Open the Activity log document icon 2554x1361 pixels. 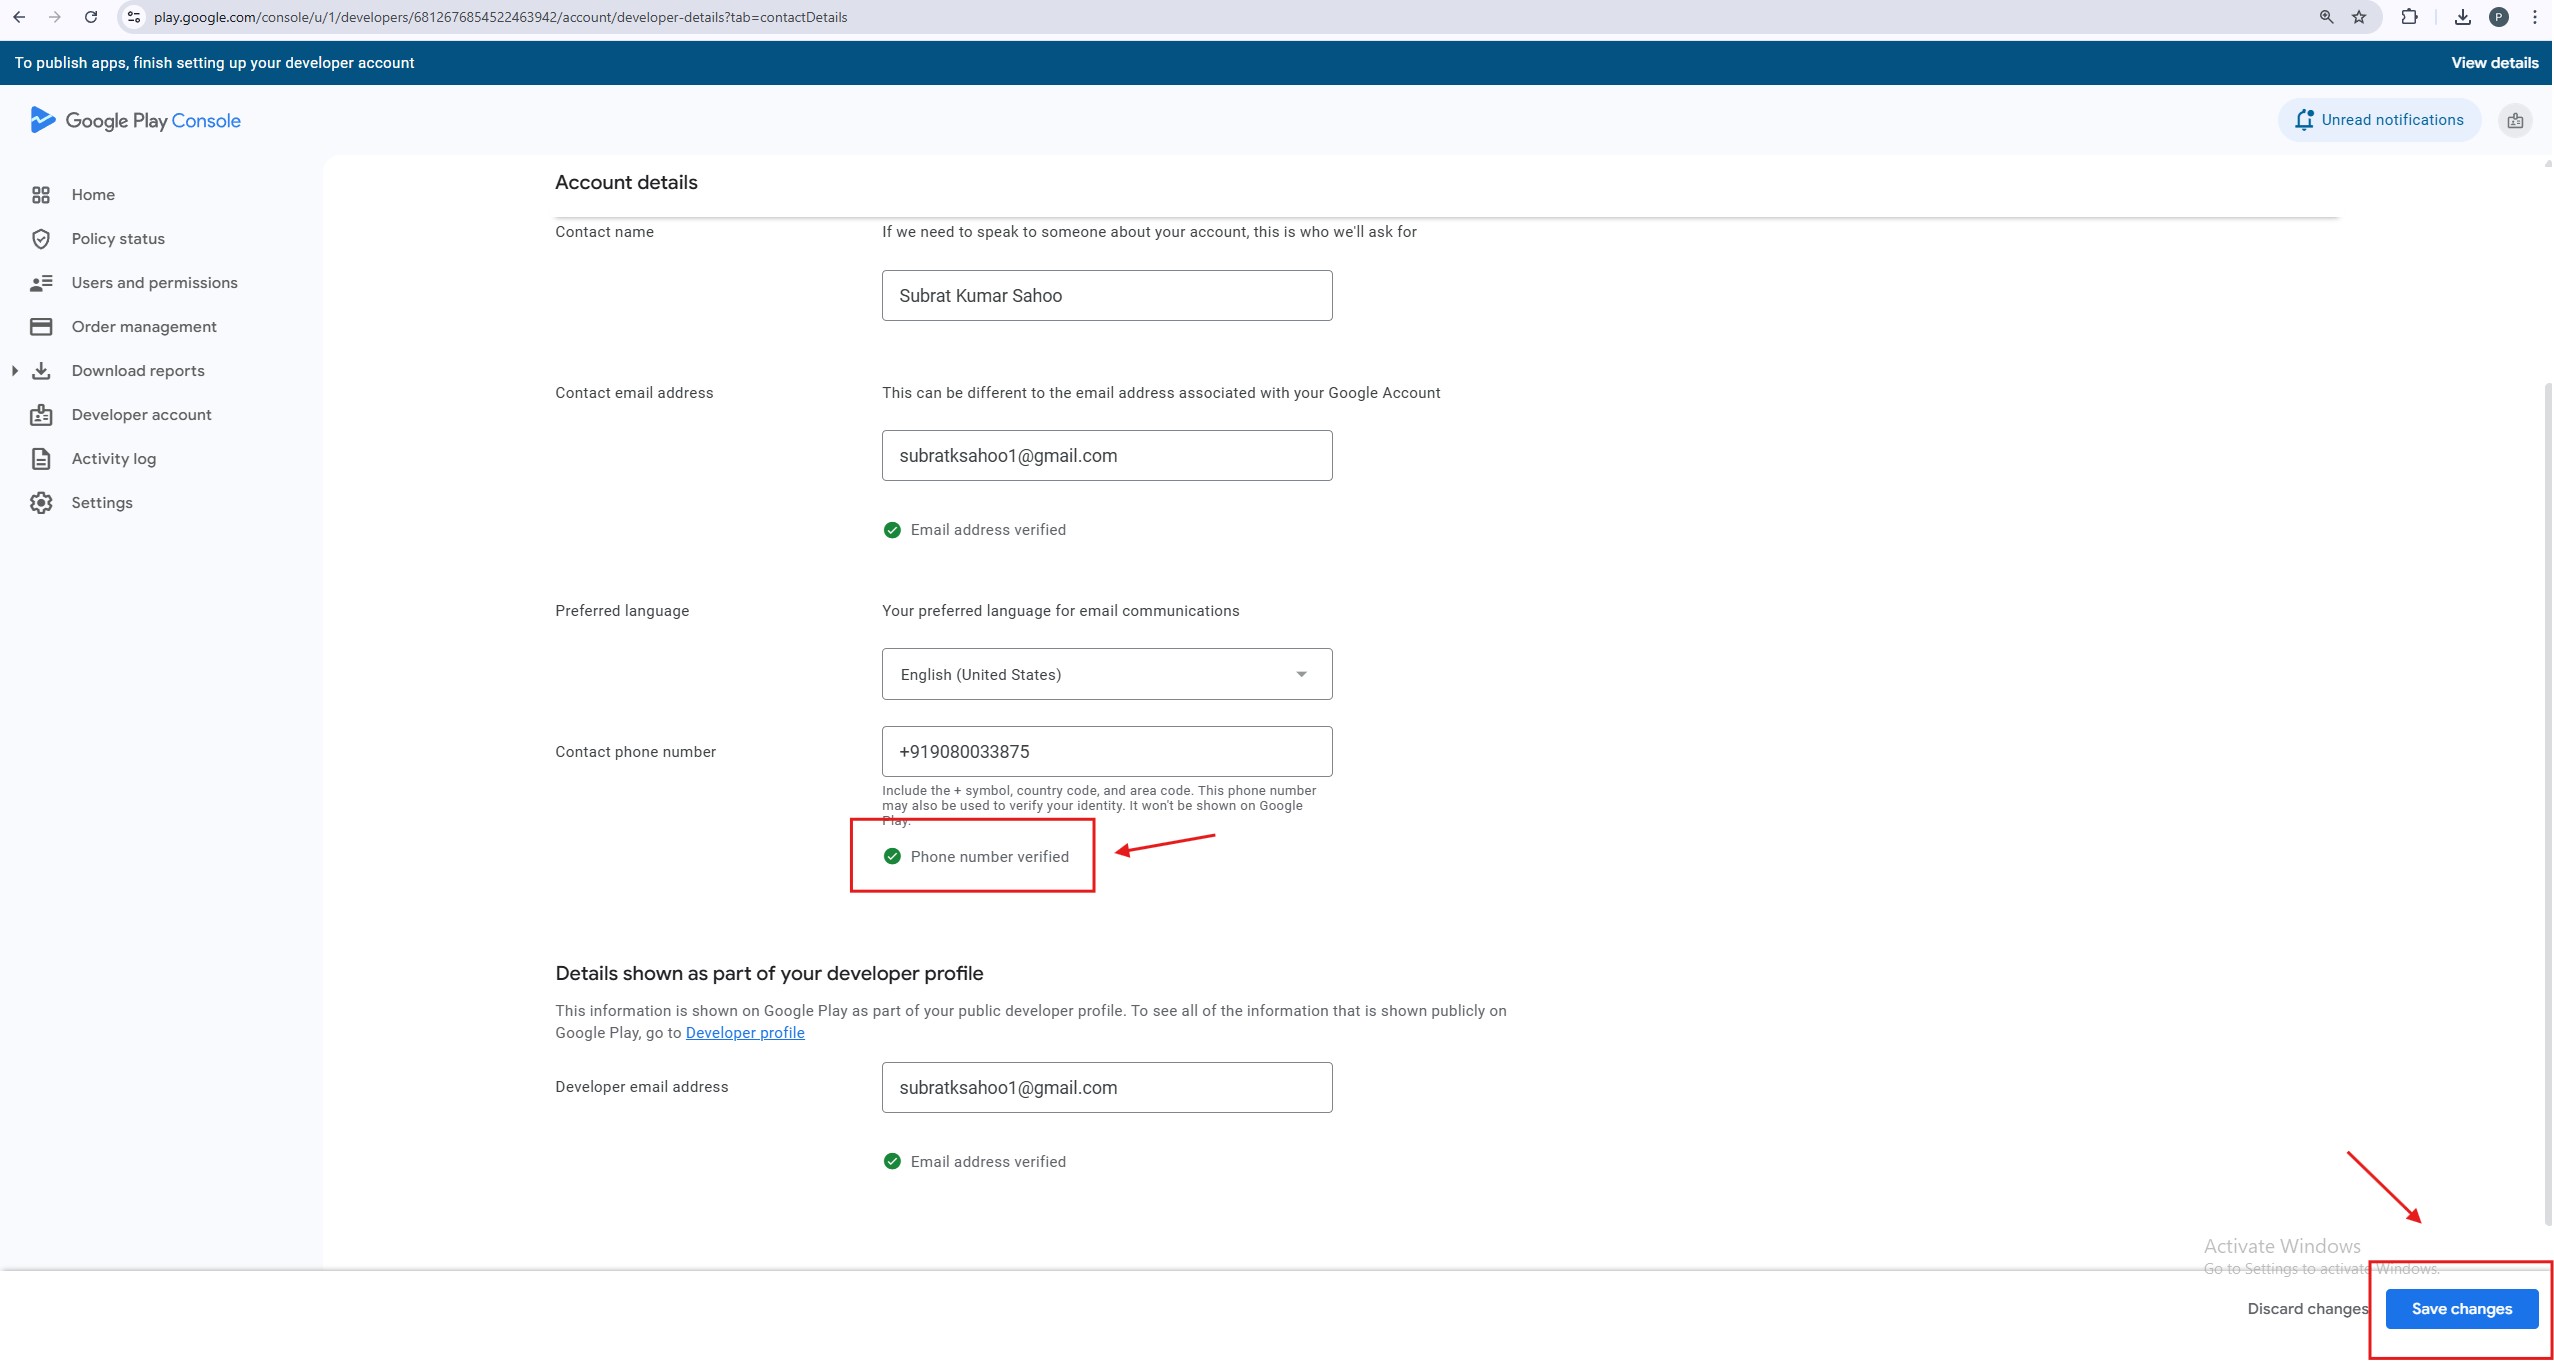[41, 459]
